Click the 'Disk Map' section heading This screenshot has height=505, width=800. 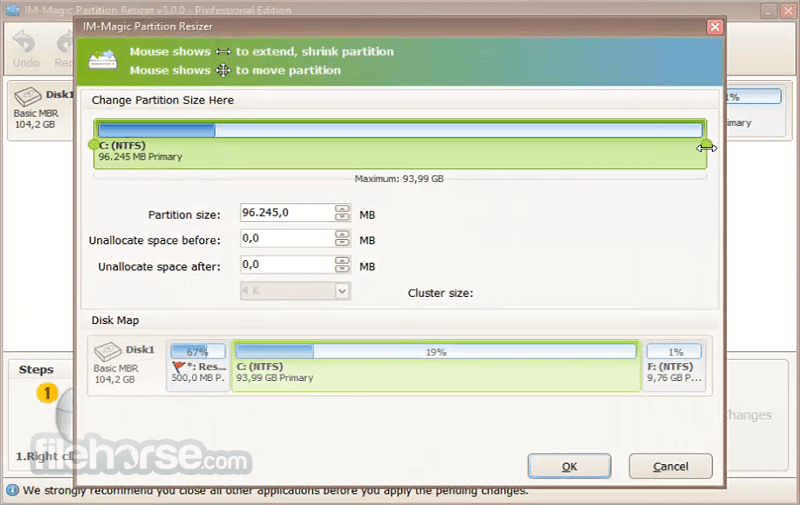(115, 320)
